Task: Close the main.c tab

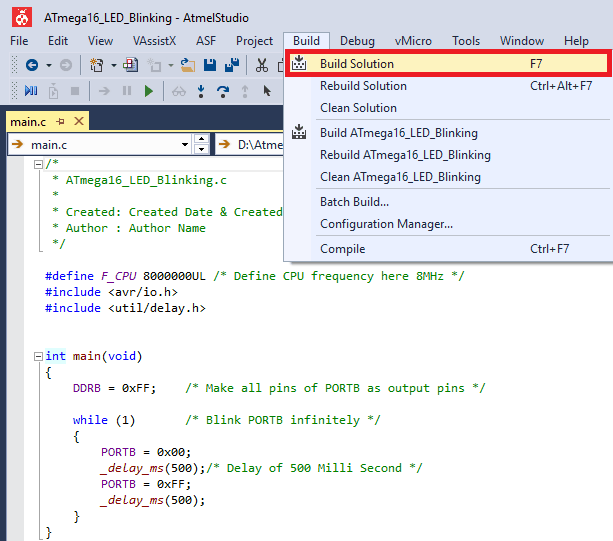Action: pyautogui.click(x=79, y=121)
